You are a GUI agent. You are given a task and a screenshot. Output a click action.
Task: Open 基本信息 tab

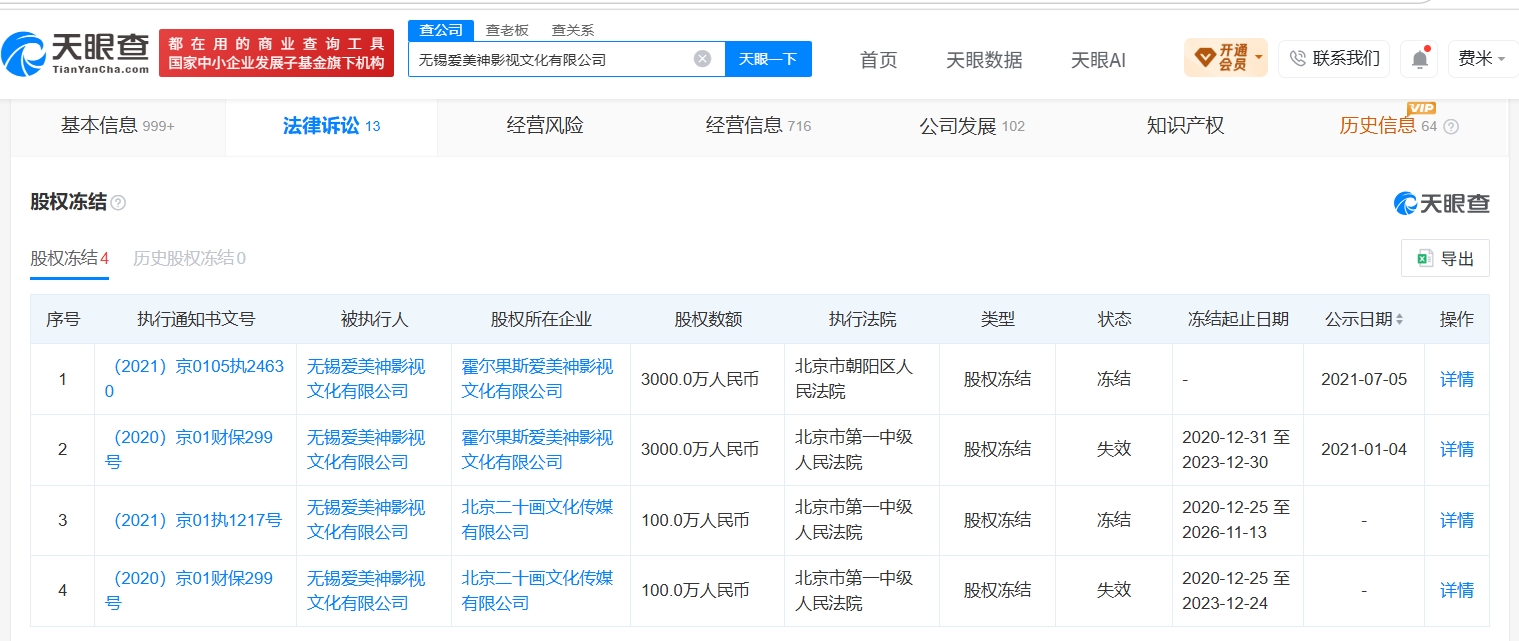click(118, 126)
